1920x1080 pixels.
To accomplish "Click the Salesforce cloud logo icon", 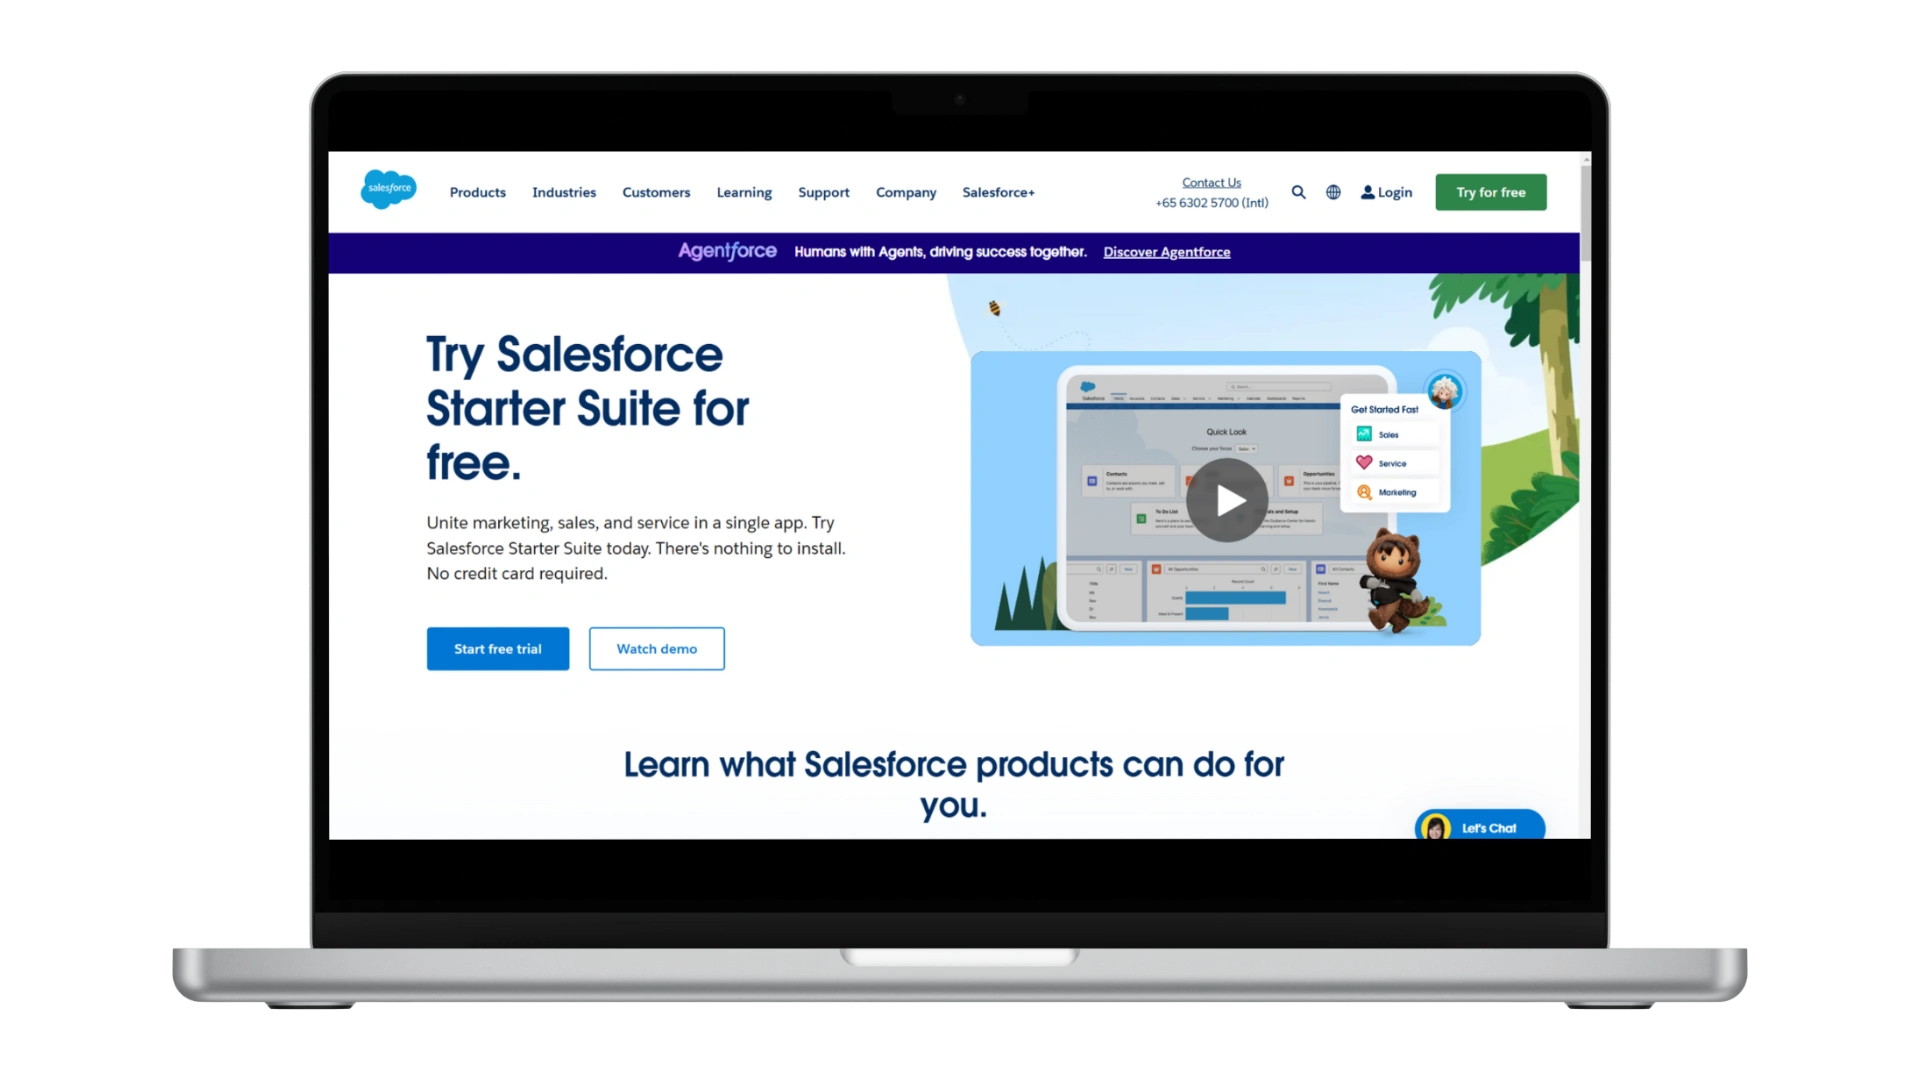I will (x=388, y=190).
